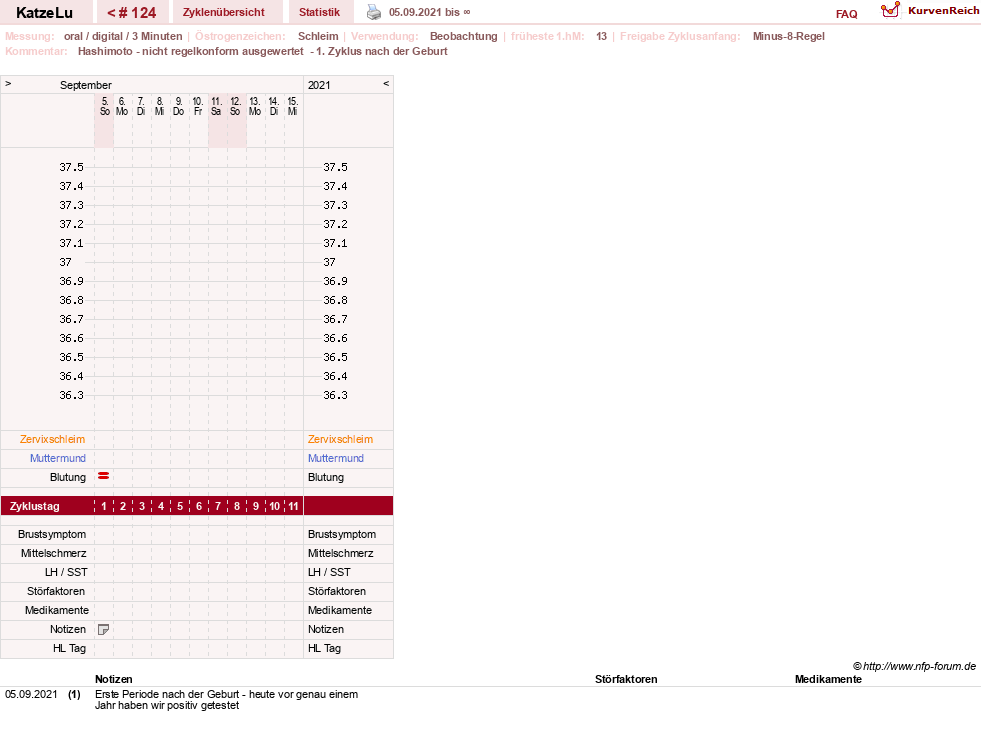
Task: Click the left 'LH / SST' row label
Action: click(x=66, y=572)
